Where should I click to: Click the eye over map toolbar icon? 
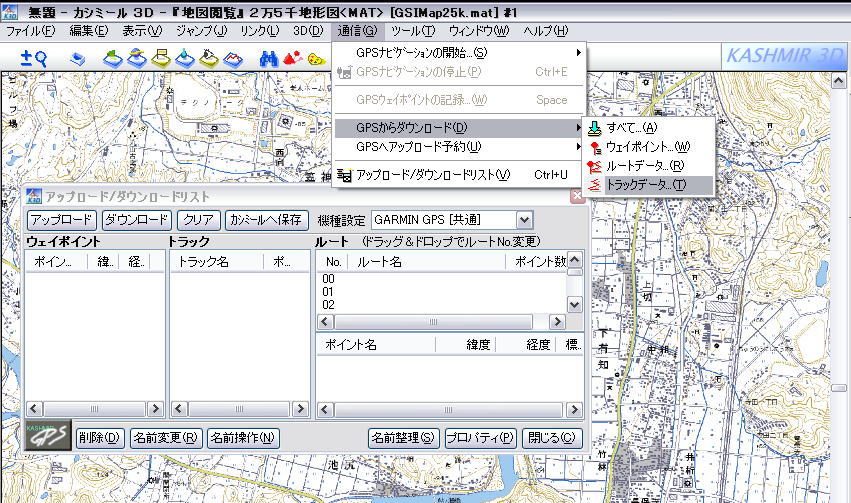[209, 58]
